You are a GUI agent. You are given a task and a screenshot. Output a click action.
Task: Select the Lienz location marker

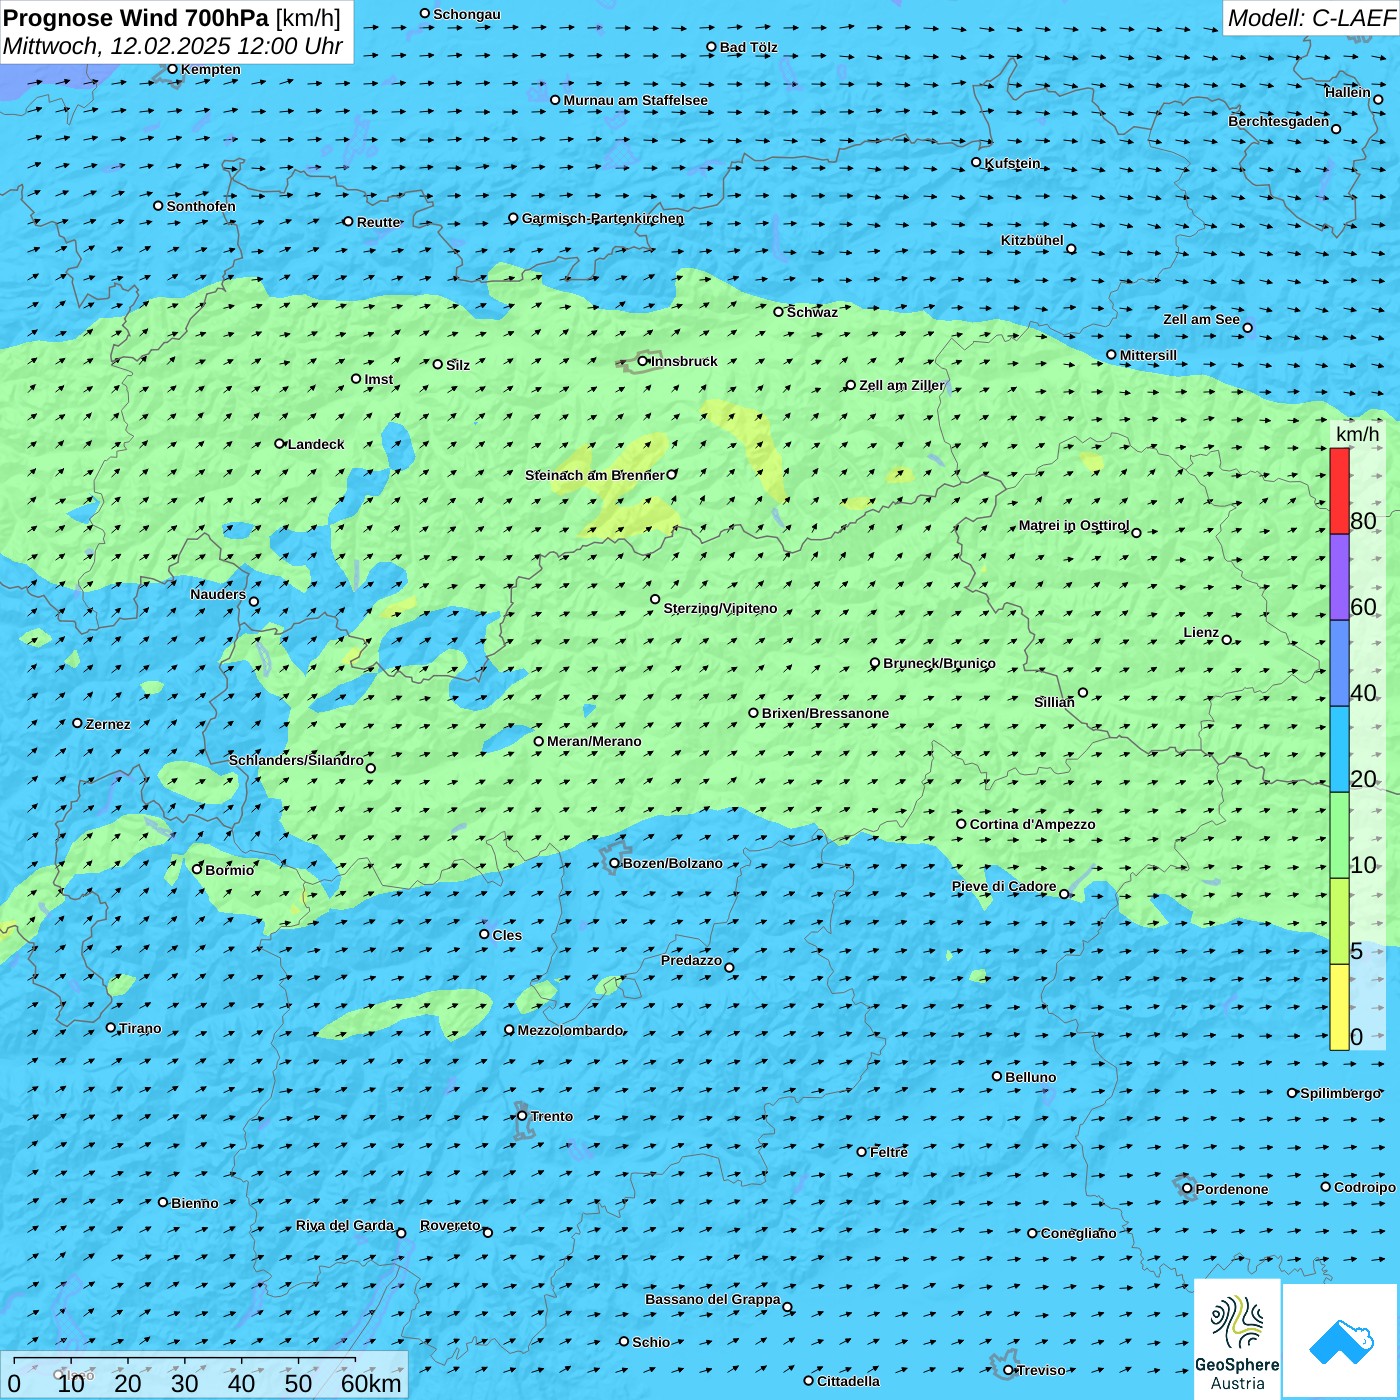(1227, 640)
